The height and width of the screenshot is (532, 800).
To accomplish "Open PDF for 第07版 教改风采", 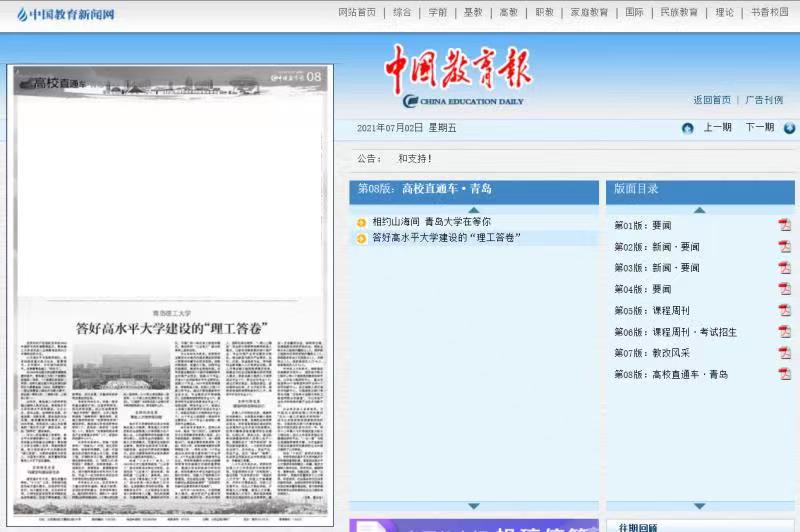I will click(x=785, y=353).
